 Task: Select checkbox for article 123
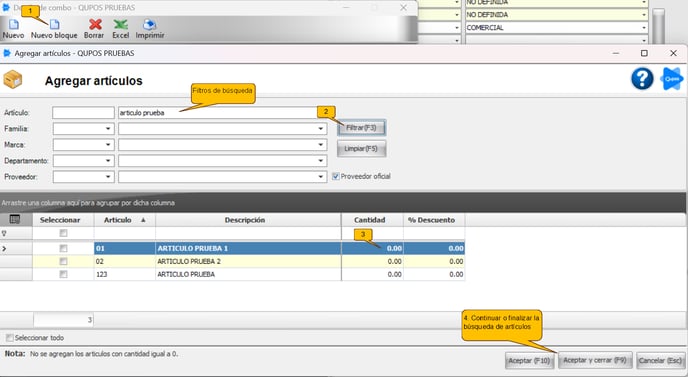(64, 274)
